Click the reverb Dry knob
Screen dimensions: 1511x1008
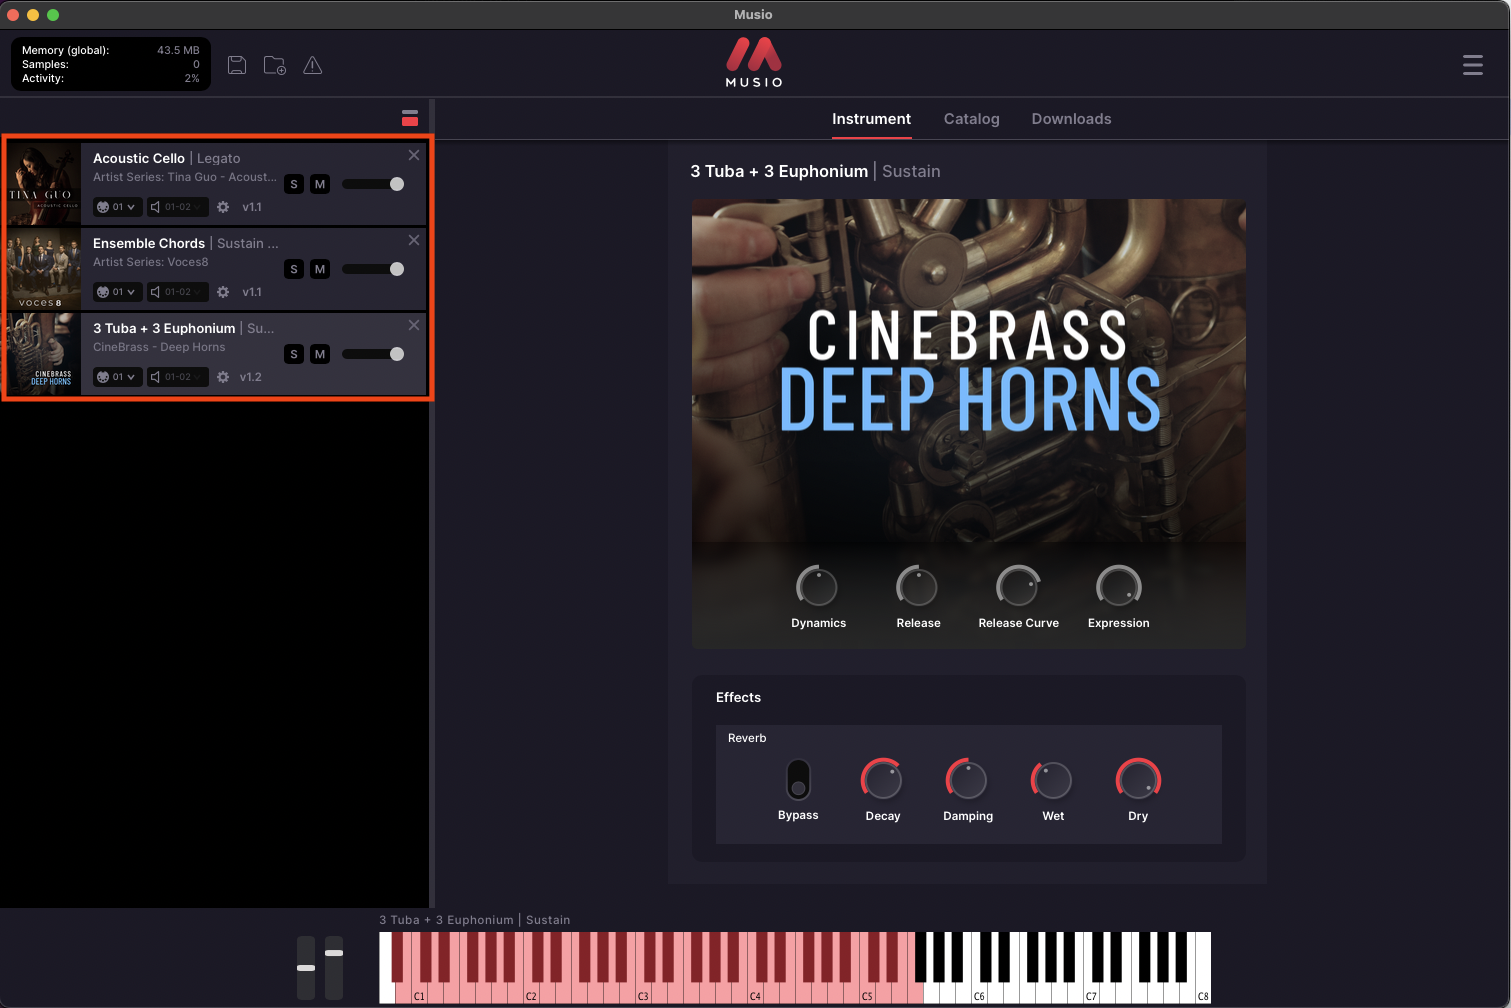[1138, 780]
